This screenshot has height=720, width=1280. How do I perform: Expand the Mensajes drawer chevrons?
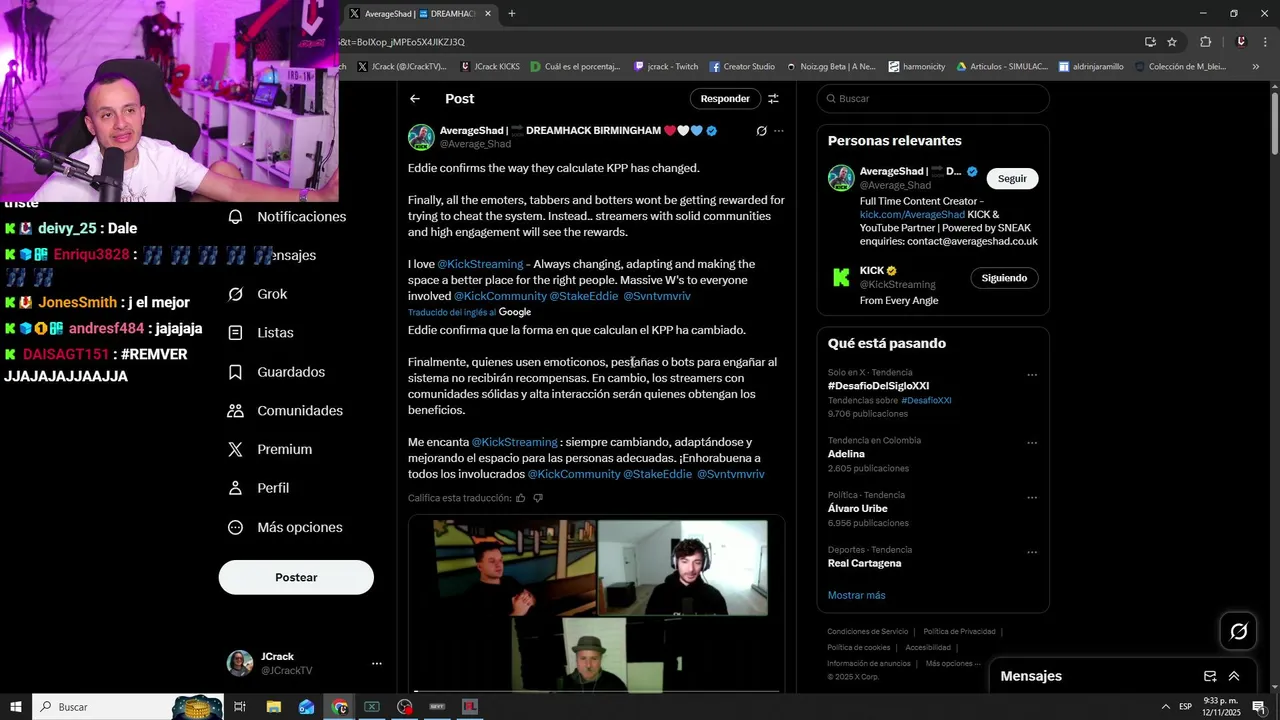coord(1234,676)
